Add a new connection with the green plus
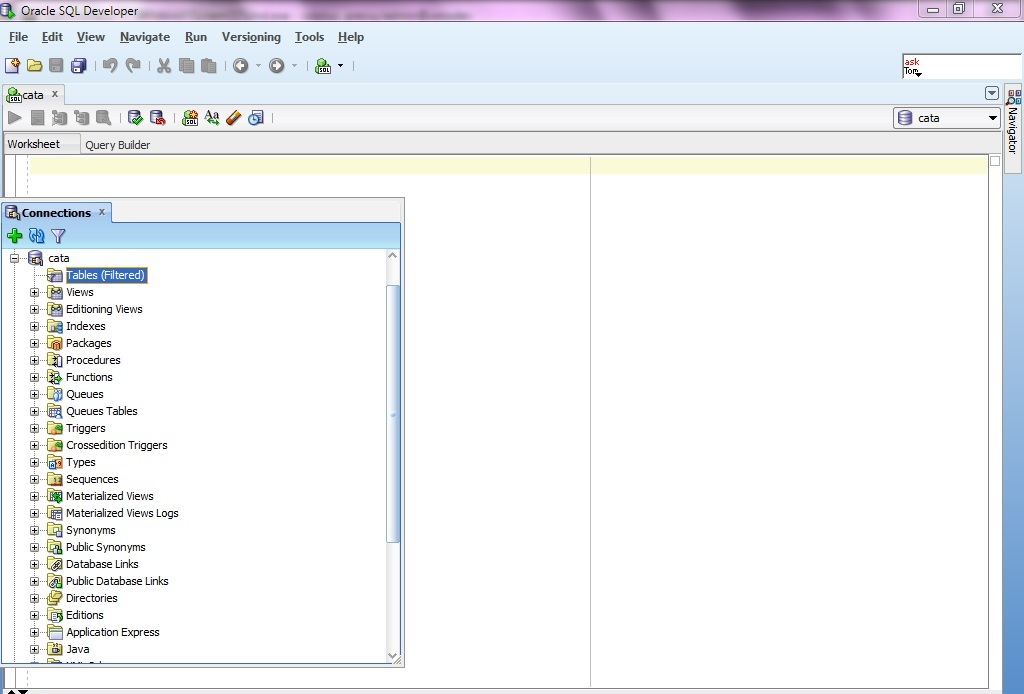1024x694 pixels. point(14,236)
